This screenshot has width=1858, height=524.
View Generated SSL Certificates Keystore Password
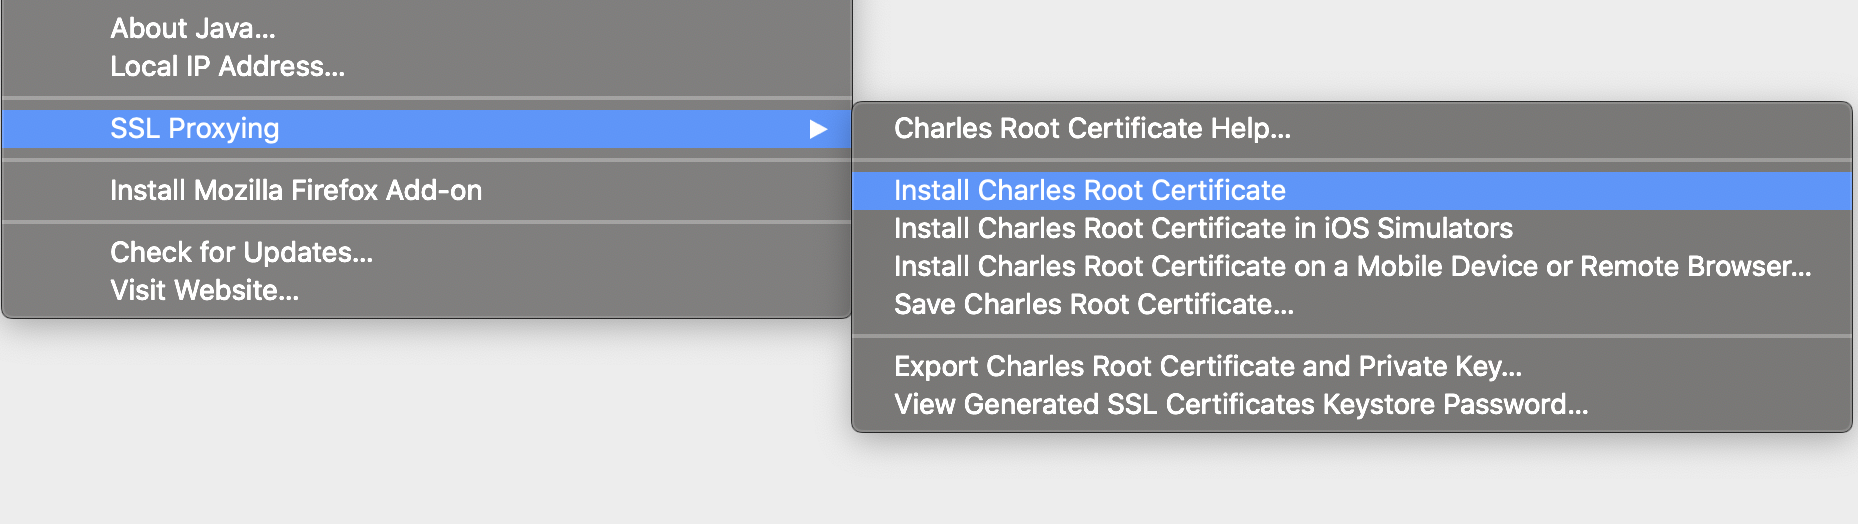(x=1240, y=404)
